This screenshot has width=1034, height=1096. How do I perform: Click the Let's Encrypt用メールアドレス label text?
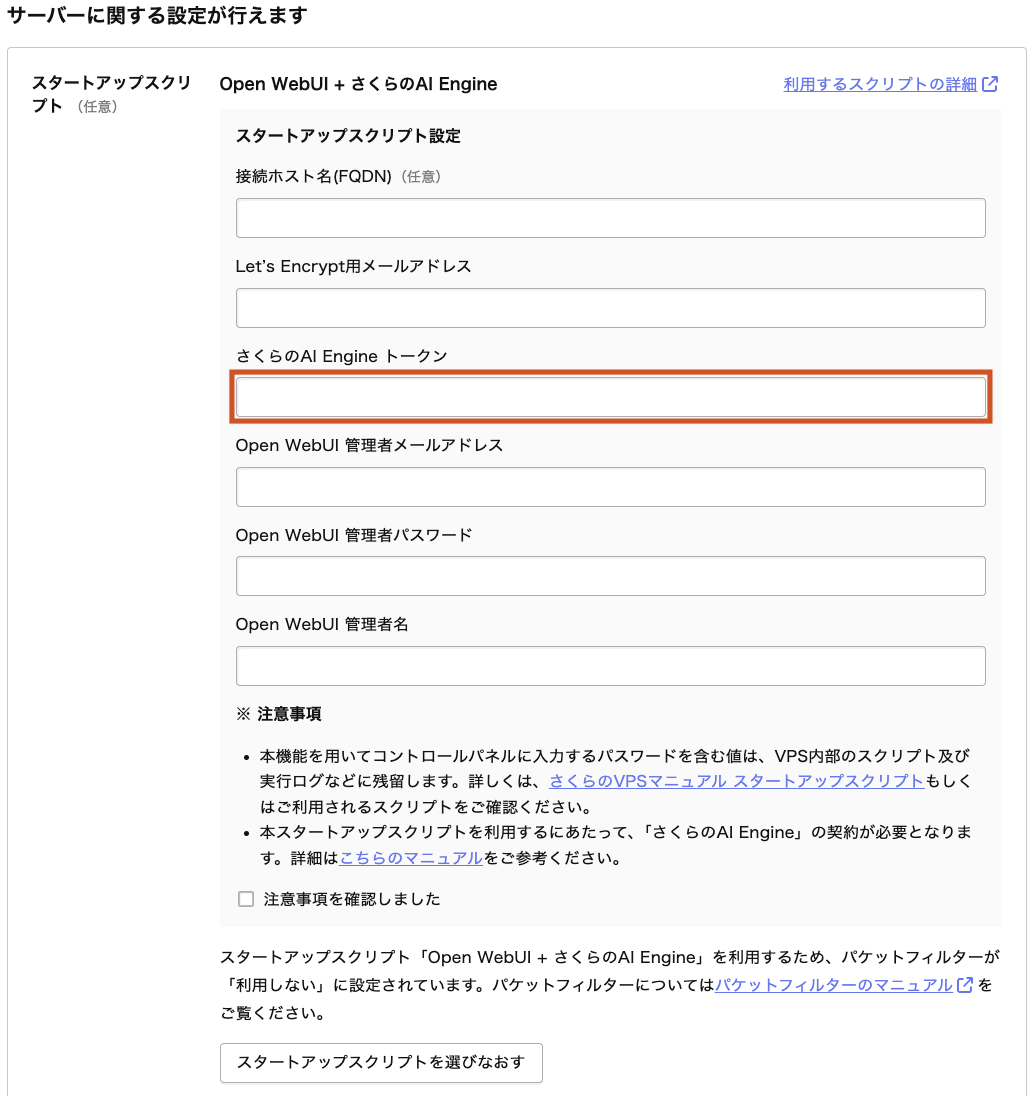point(353,266)
